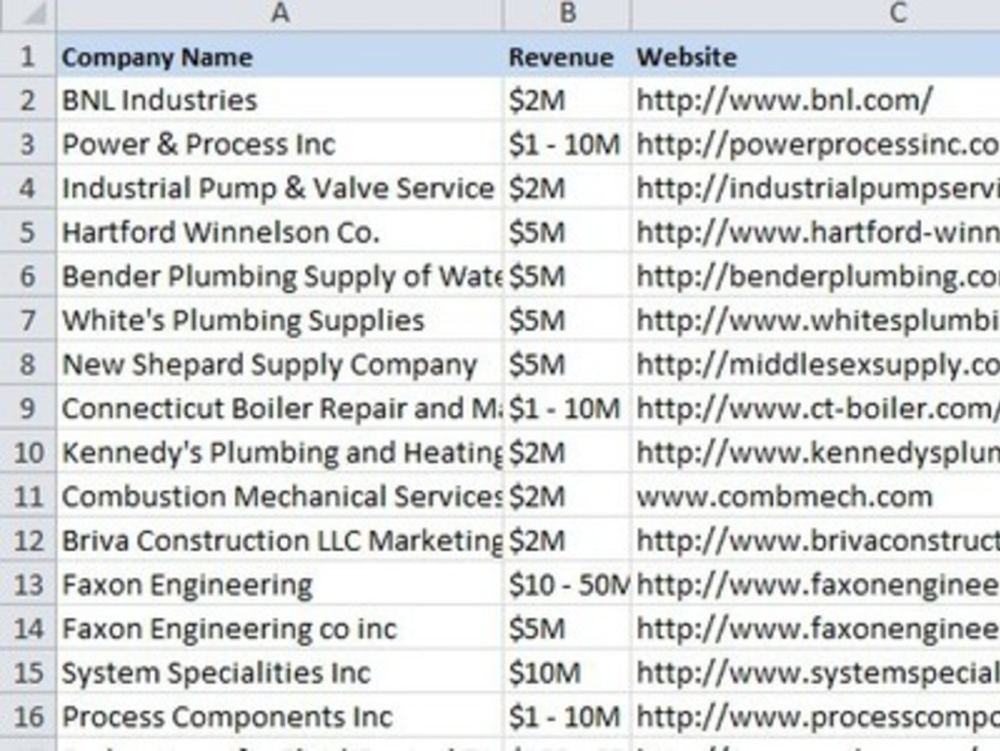Click the www.combmech.com cell
The image size is (1000, 751).
tap(816, 496)
